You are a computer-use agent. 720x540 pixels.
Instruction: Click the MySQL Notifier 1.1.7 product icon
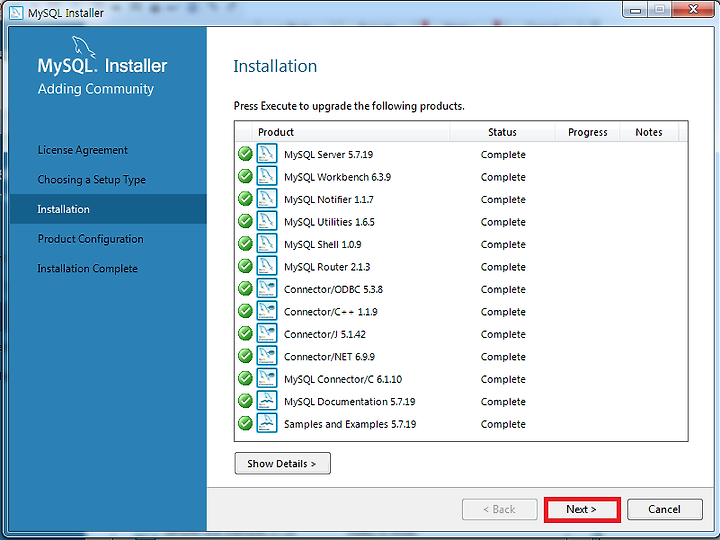[x=267, y=198]
